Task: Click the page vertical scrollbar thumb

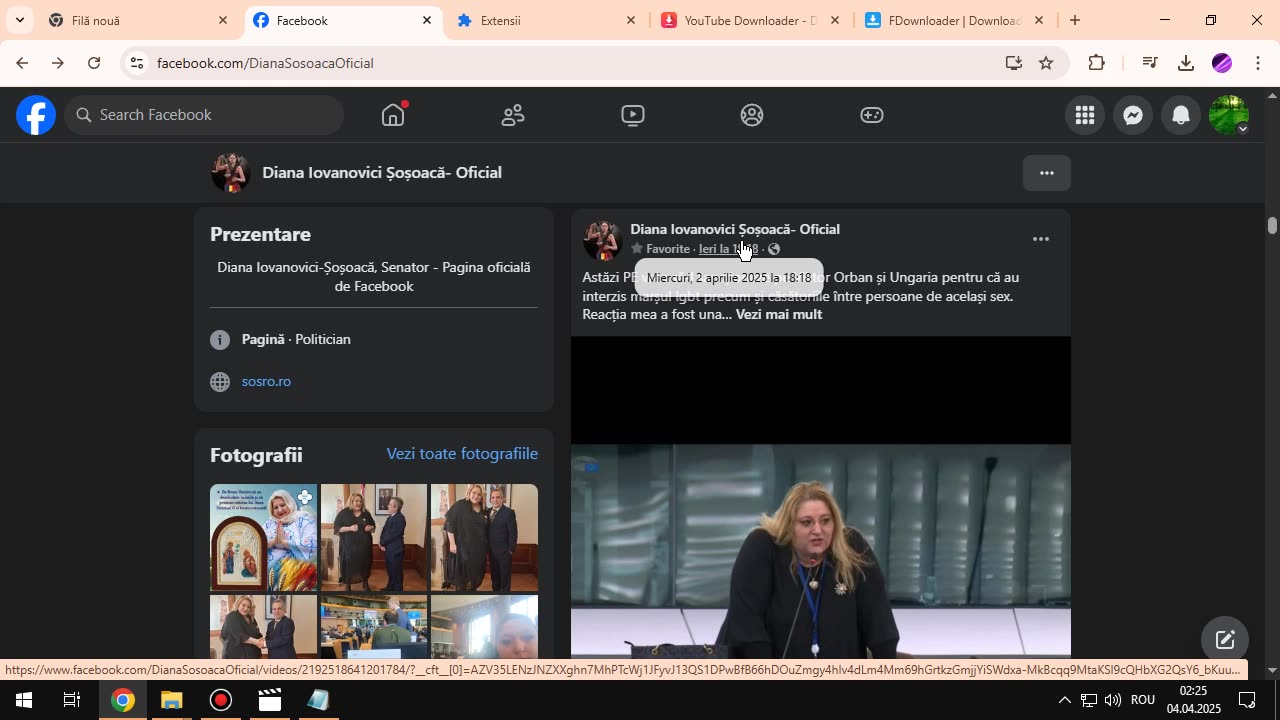Action: 1272,225
